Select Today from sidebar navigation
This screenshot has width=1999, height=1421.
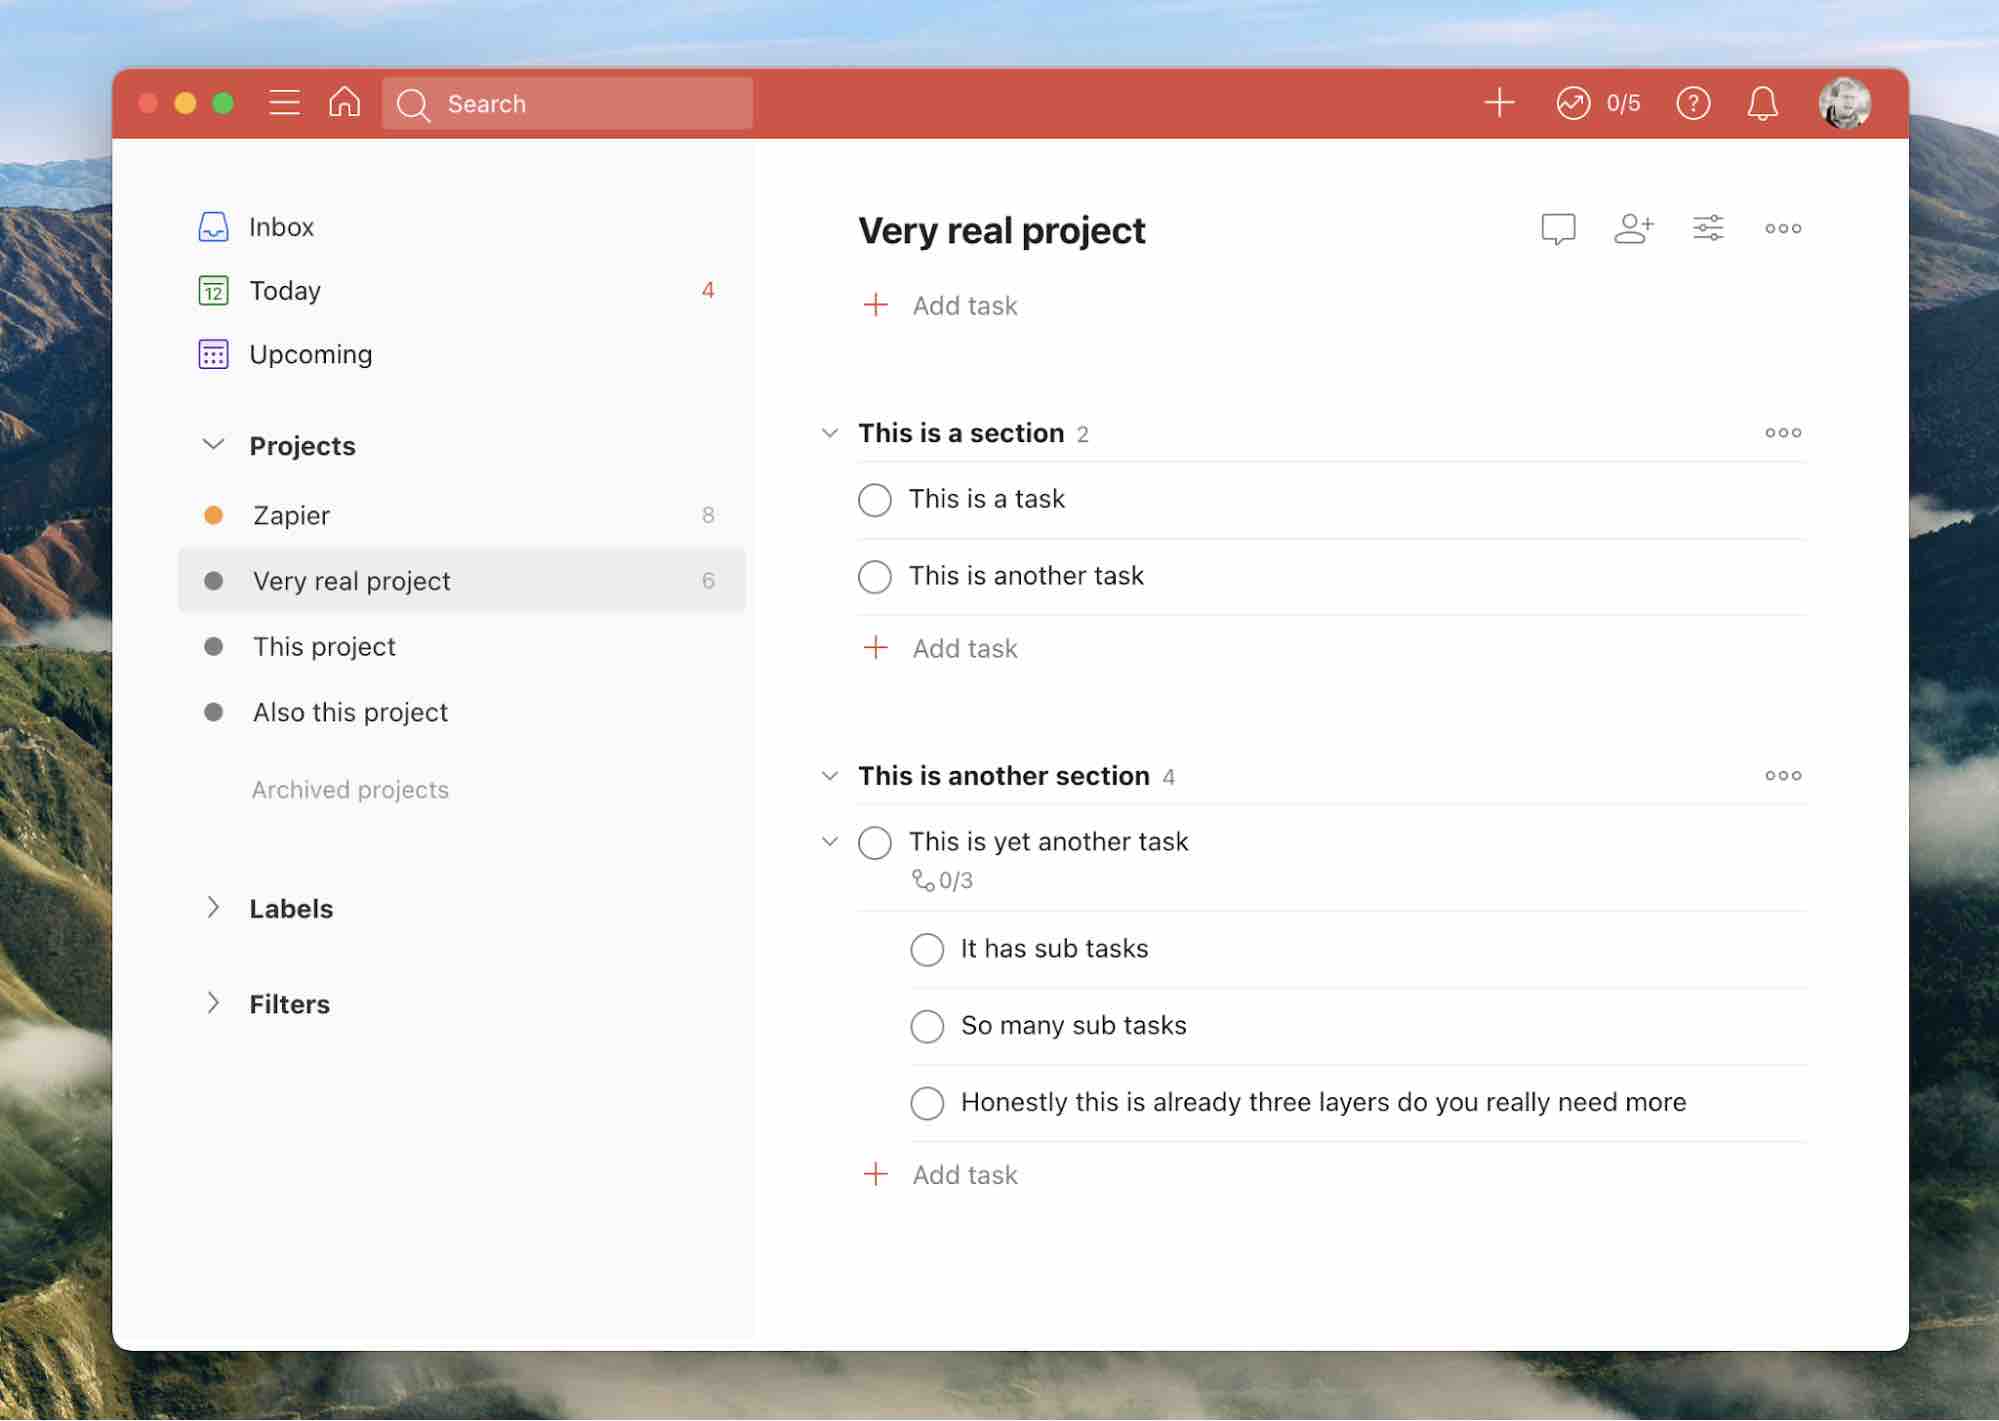point(284,291)
